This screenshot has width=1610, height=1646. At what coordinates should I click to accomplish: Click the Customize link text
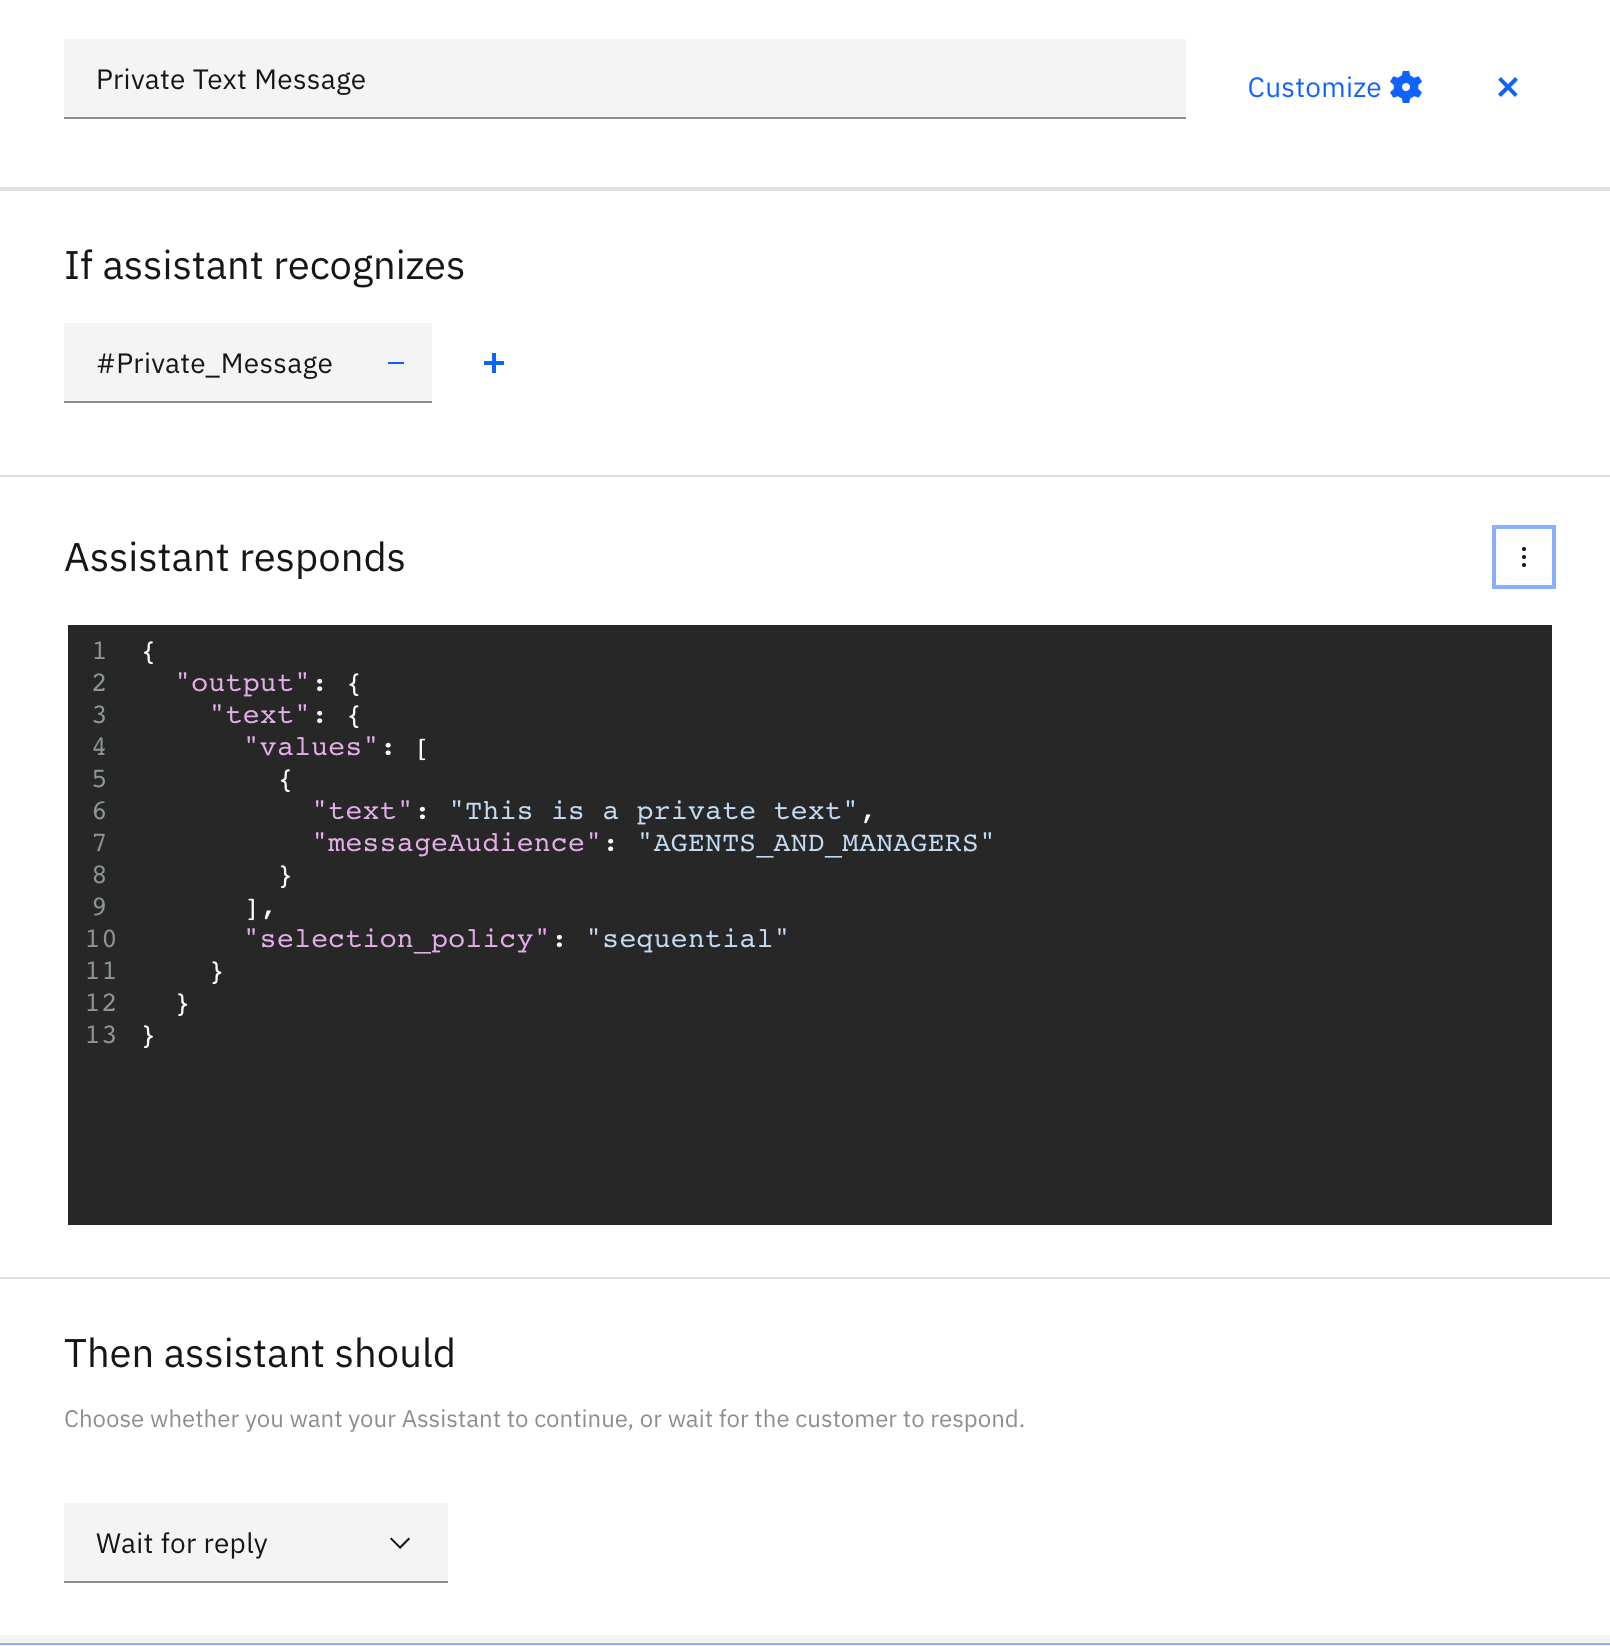(x=1314, y=88)
